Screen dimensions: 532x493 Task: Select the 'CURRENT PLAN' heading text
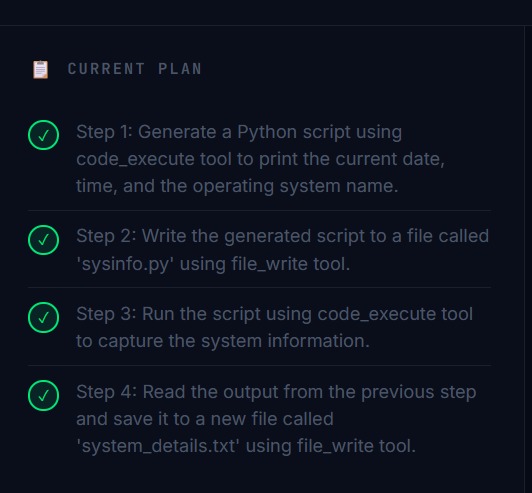click(x=135, y=69)
